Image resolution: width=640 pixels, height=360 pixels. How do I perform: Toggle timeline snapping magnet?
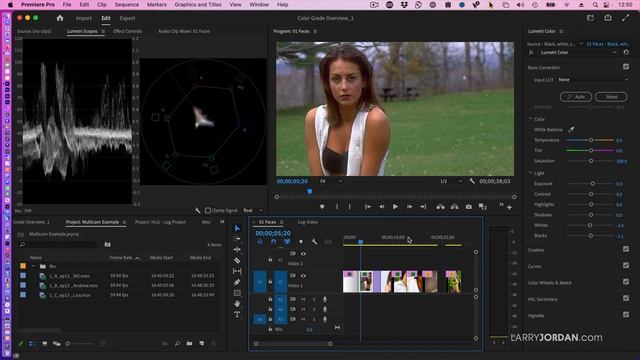coord(273,242)
